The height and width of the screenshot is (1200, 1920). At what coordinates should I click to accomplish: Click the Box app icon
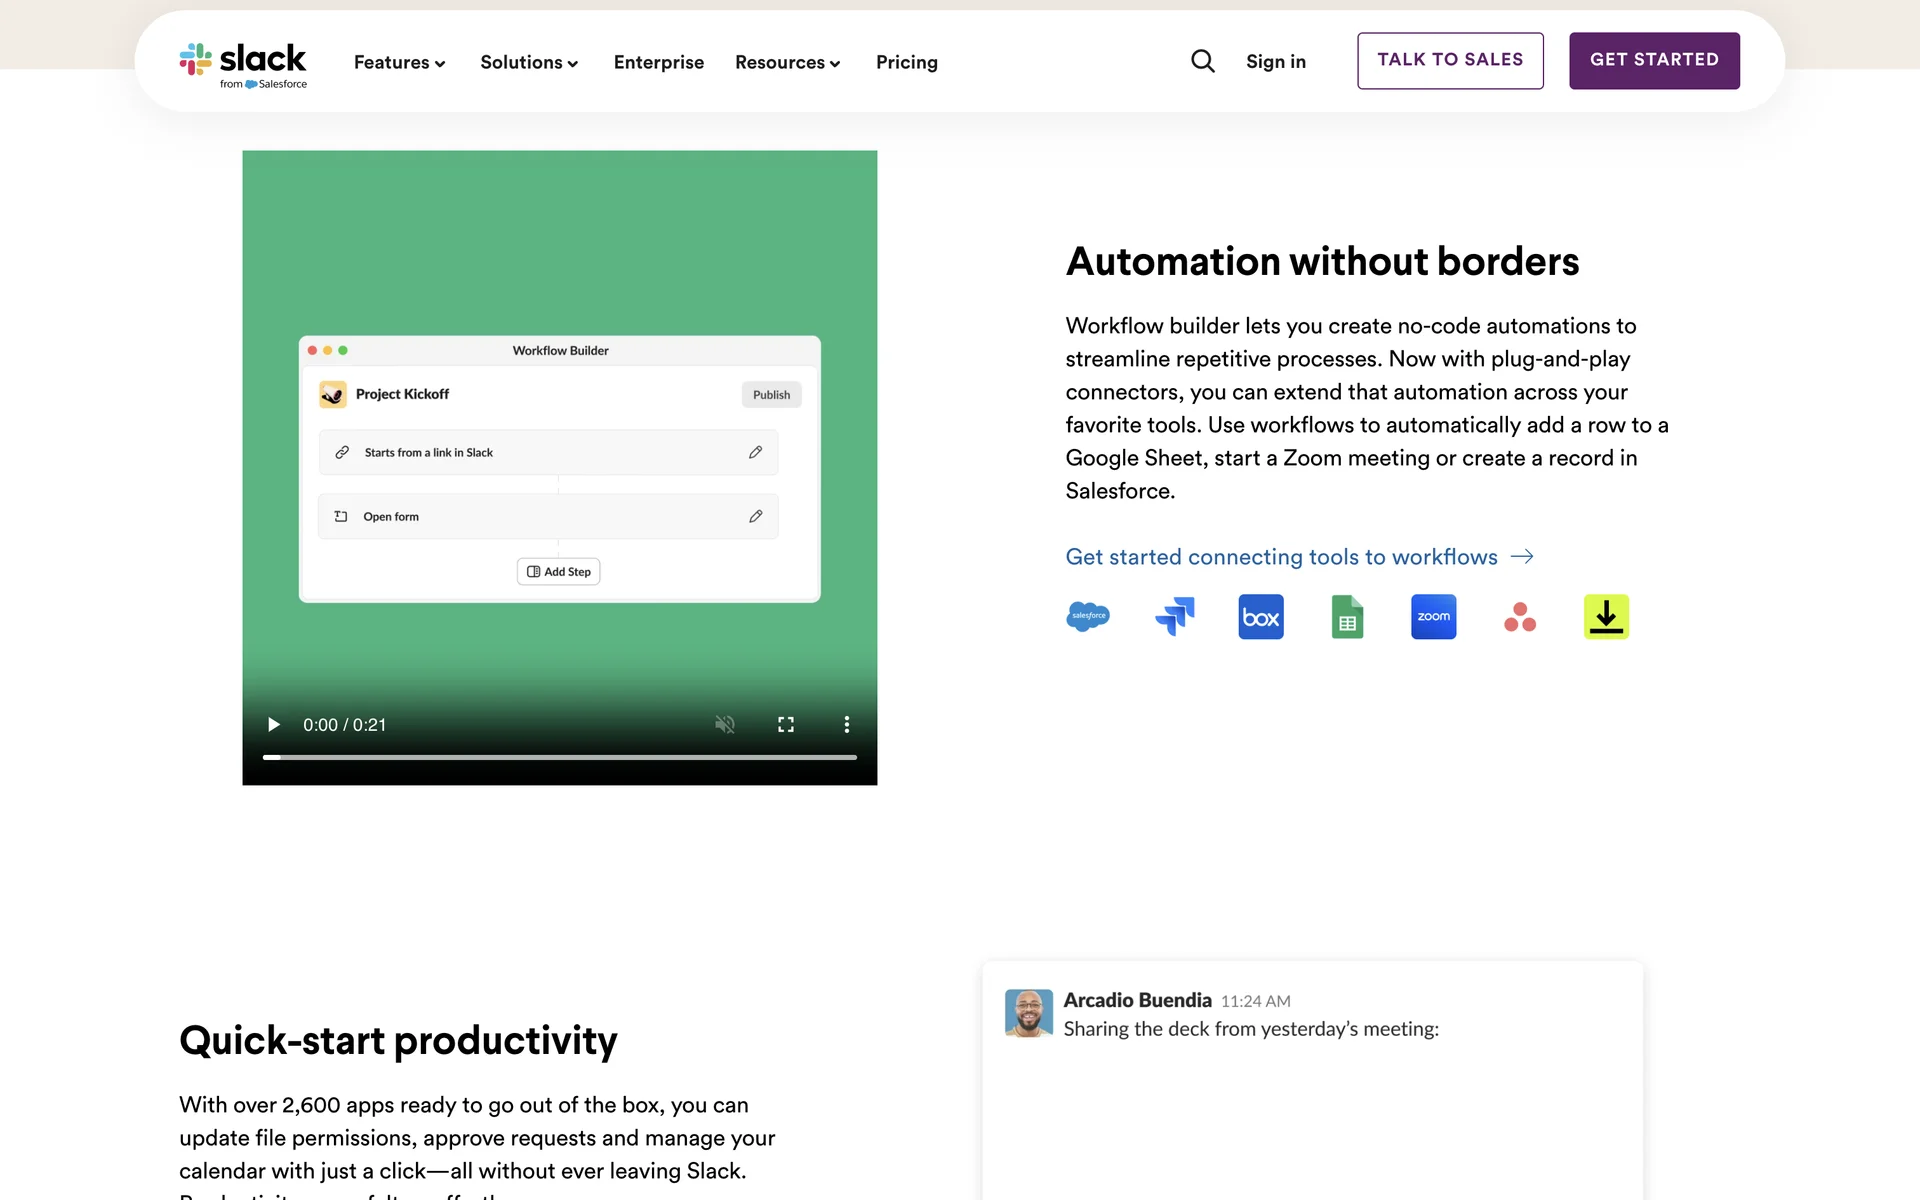(1261, 617)
